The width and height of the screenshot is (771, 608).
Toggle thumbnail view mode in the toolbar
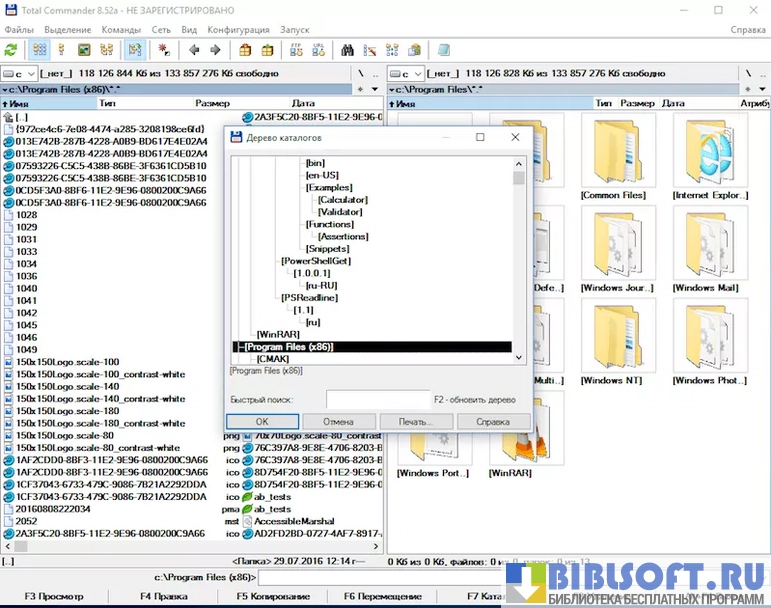coord(84,49)
